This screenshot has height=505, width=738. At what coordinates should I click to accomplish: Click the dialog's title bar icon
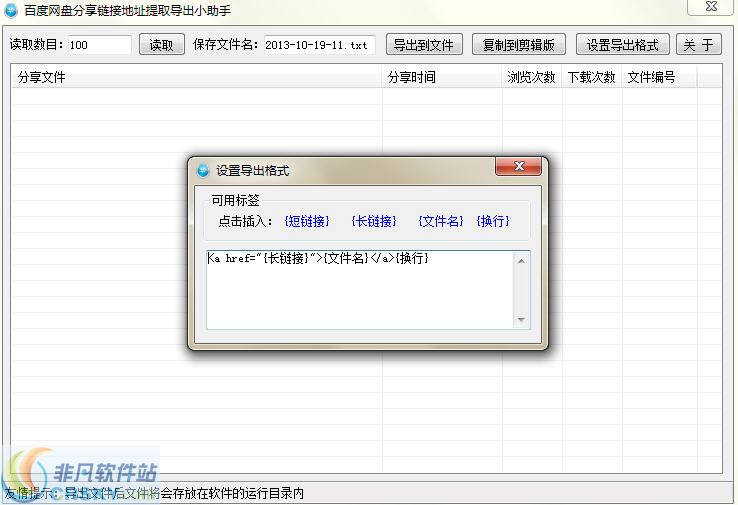(x=203, y=170)
